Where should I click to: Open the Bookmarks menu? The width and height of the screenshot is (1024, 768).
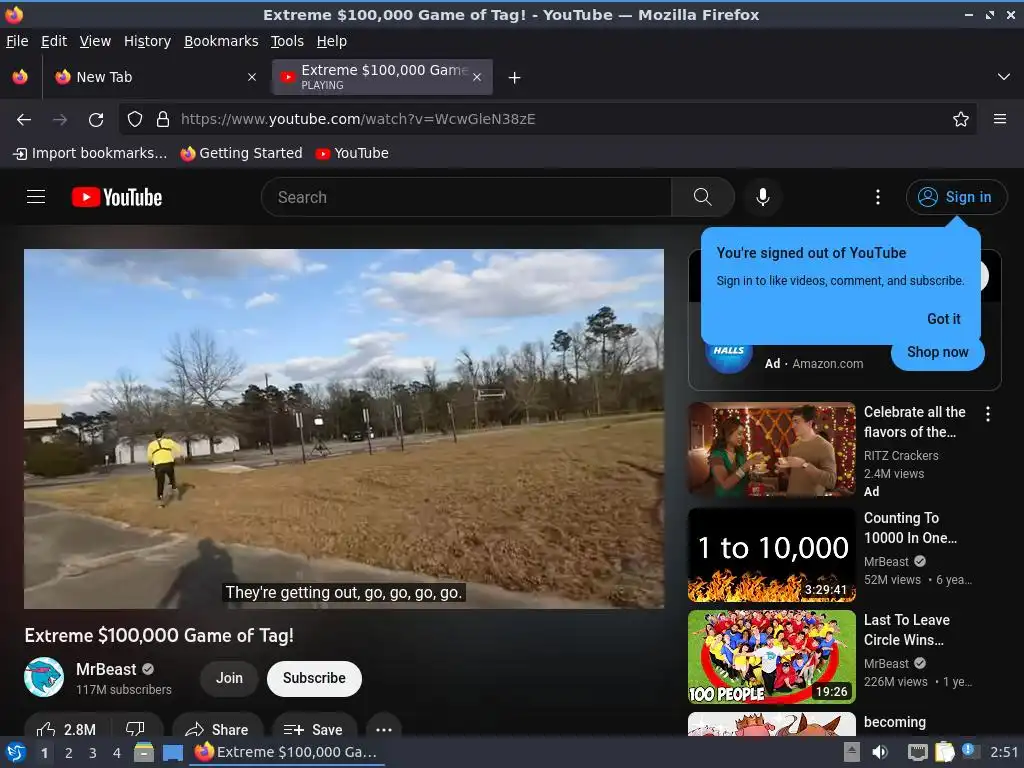(221, 41)
